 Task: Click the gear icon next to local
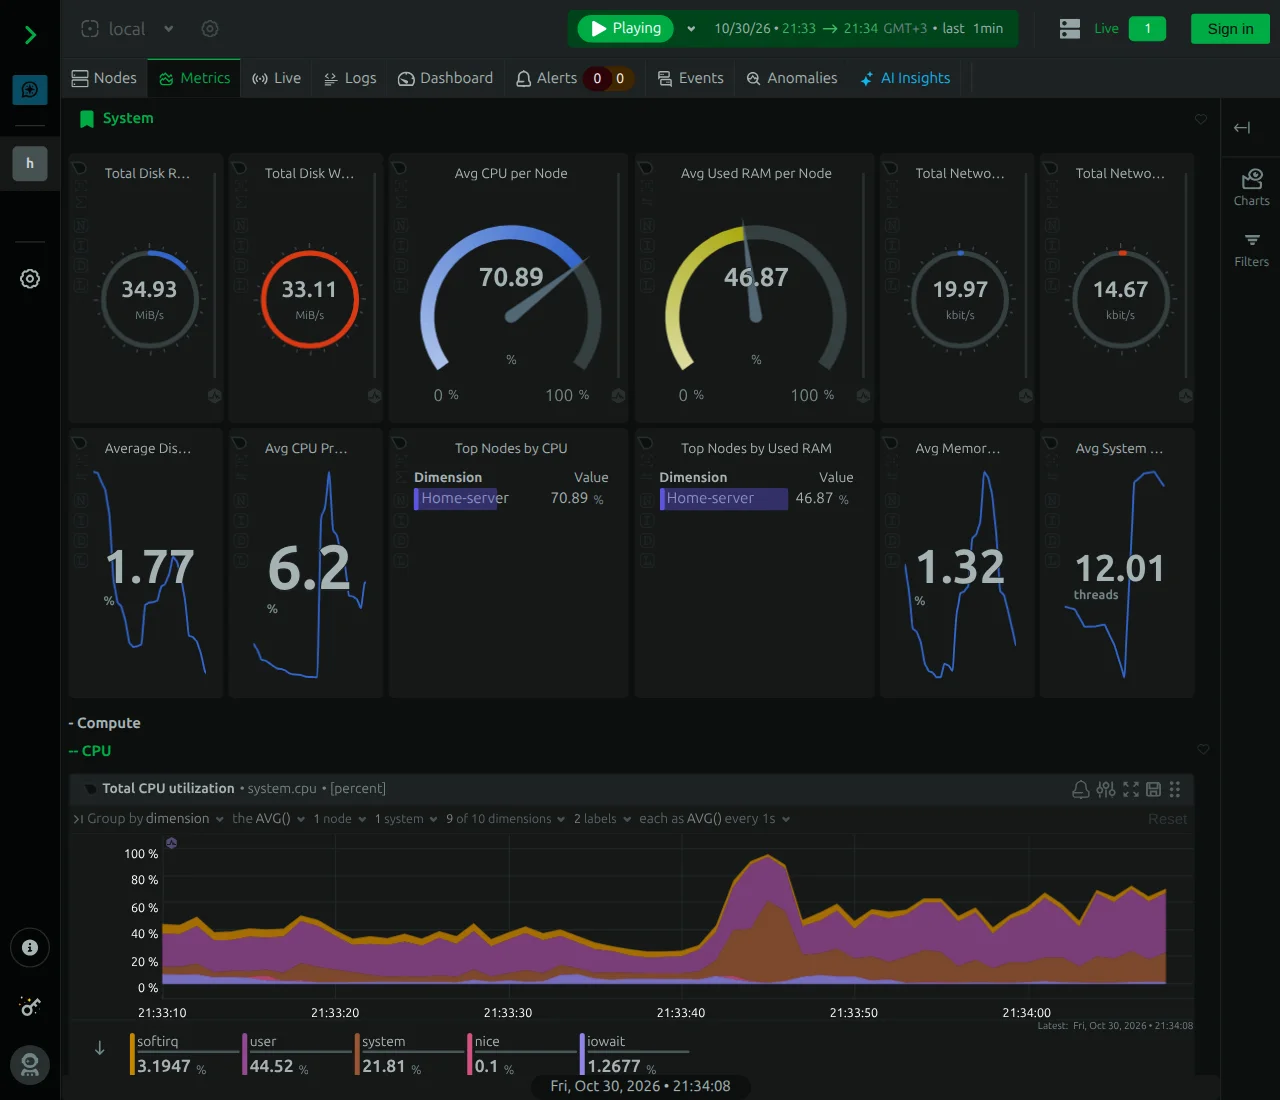(x=210, y=29)
